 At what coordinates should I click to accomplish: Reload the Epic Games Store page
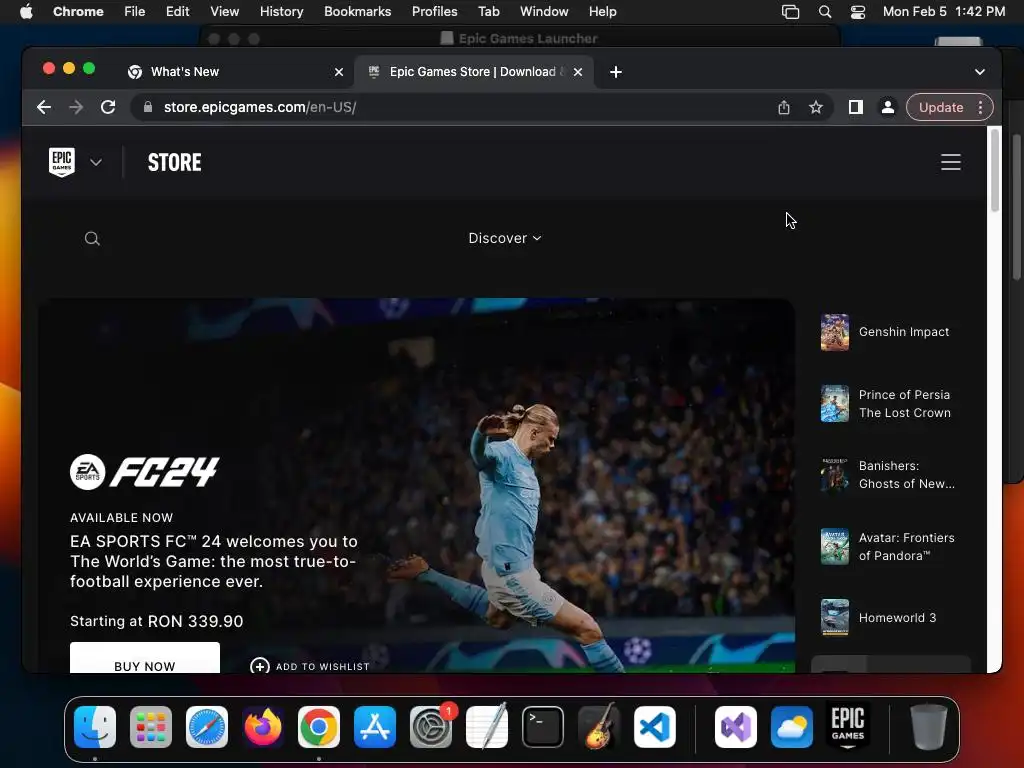coord(108,107)
